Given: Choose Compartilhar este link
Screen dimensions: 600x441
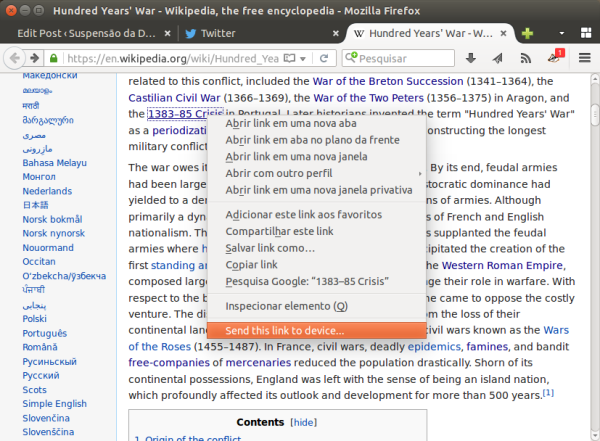Looking at the screenshot, I should pos(317,231).
